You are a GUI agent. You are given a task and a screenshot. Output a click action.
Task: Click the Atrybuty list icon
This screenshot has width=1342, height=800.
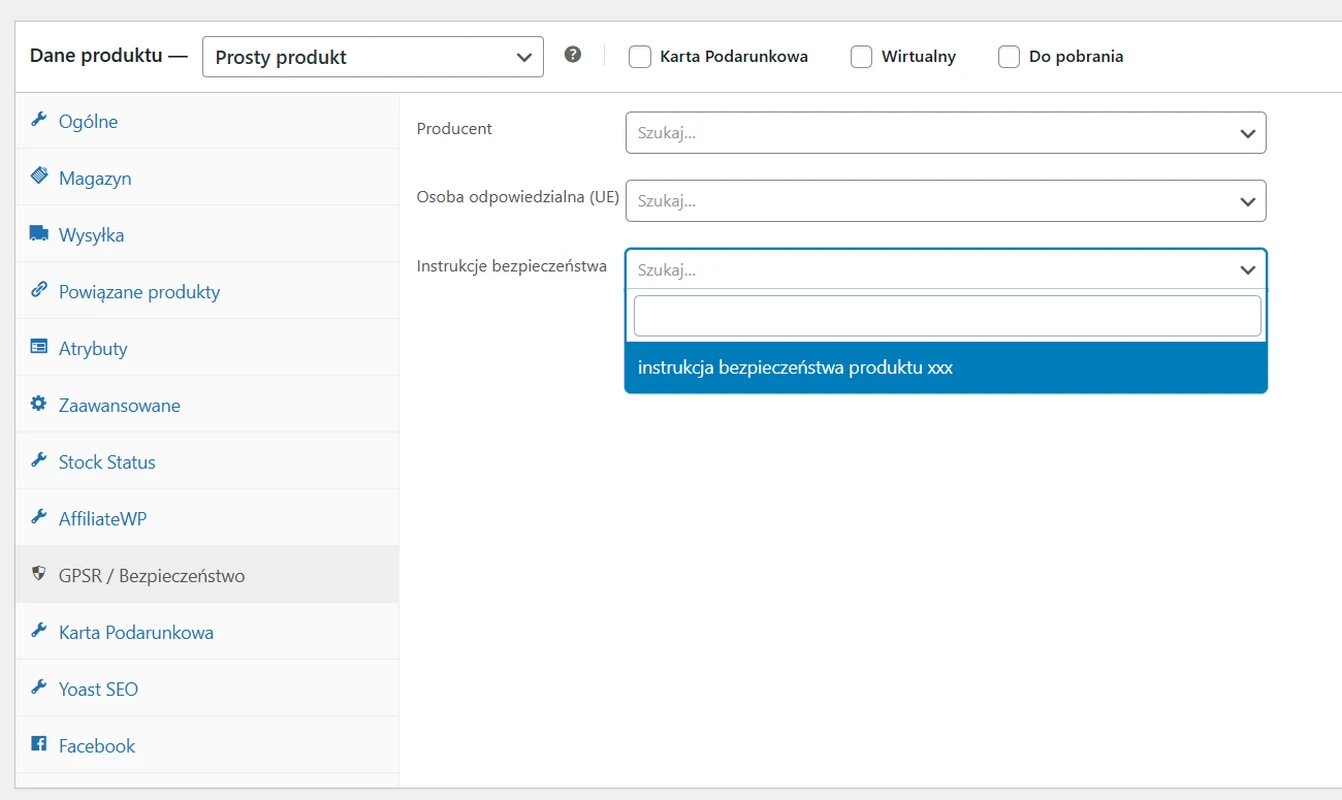coord(39,347)
